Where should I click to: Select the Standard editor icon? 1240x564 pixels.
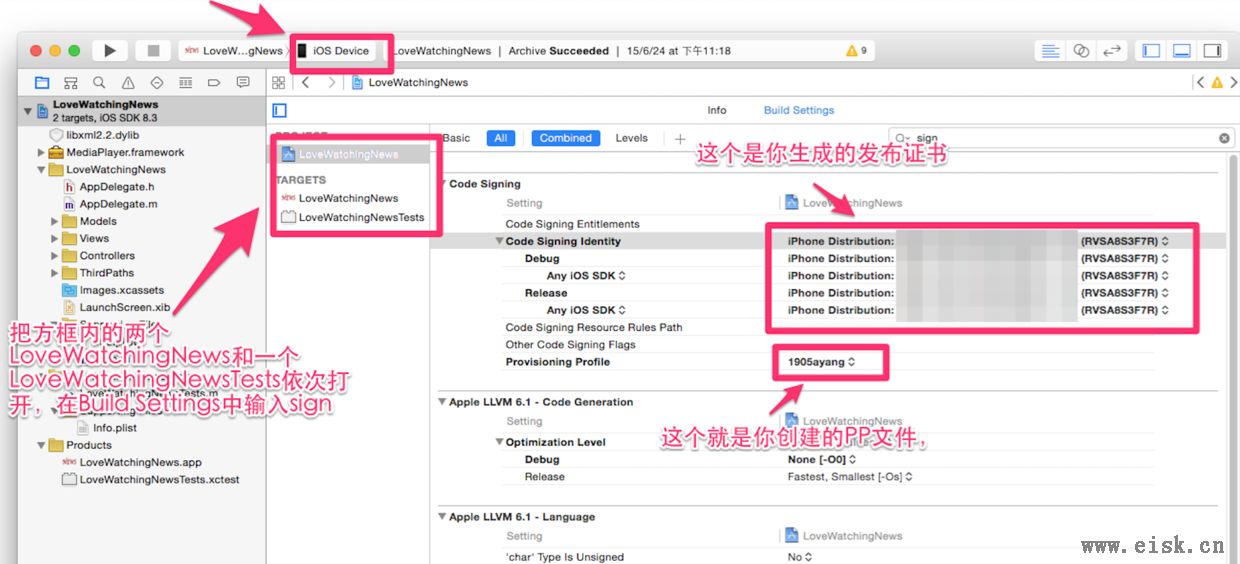coord(1050,50)
